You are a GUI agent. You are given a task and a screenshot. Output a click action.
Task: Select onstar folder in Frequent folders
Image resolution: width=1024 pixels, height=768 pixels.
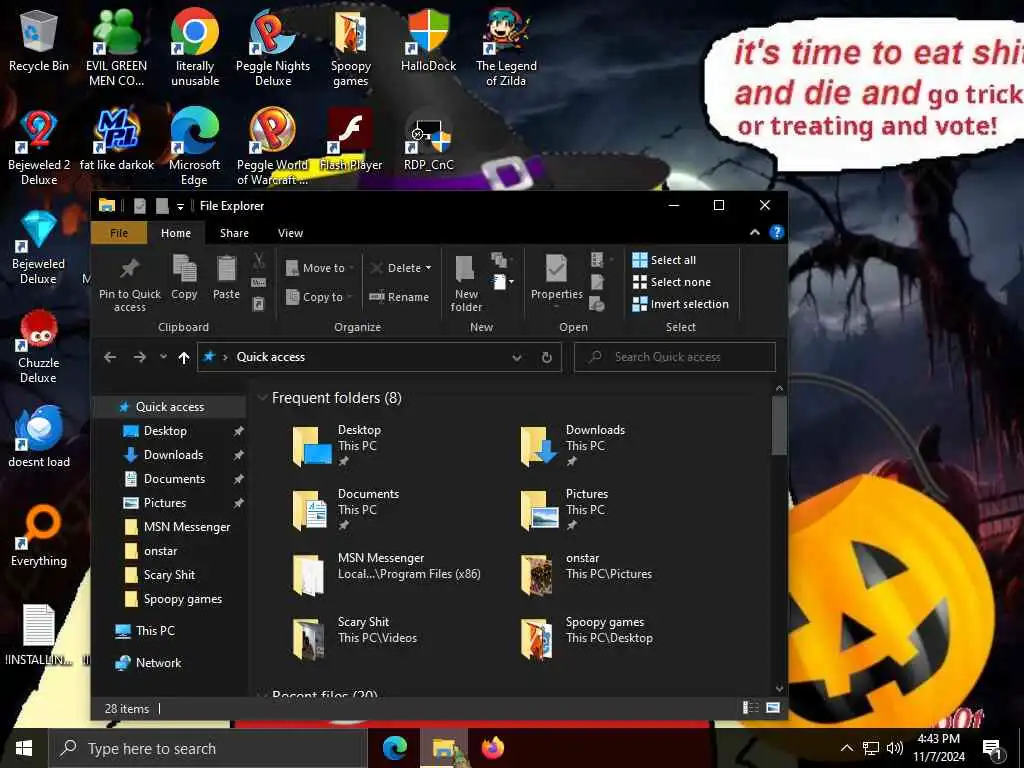(x=586, y=573)
